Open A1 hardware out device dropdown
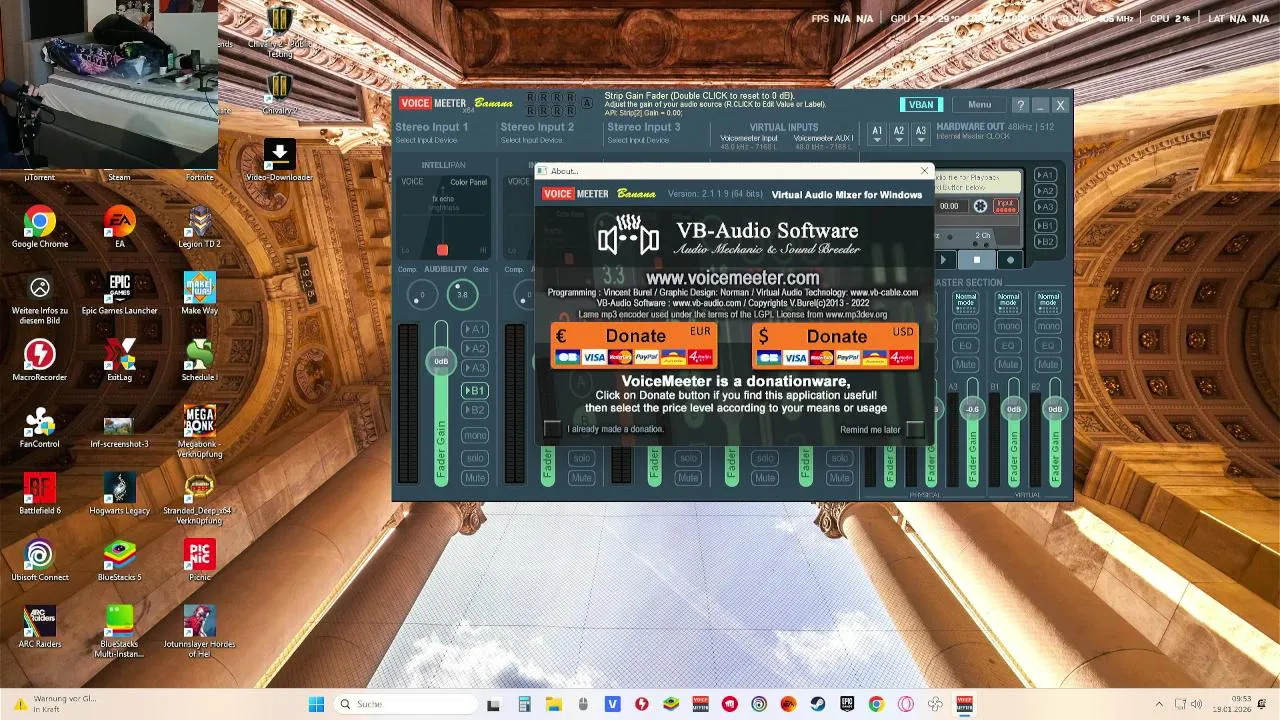Image resolution: width=1280 pixels, height=720 pixels. coord(877,134)
